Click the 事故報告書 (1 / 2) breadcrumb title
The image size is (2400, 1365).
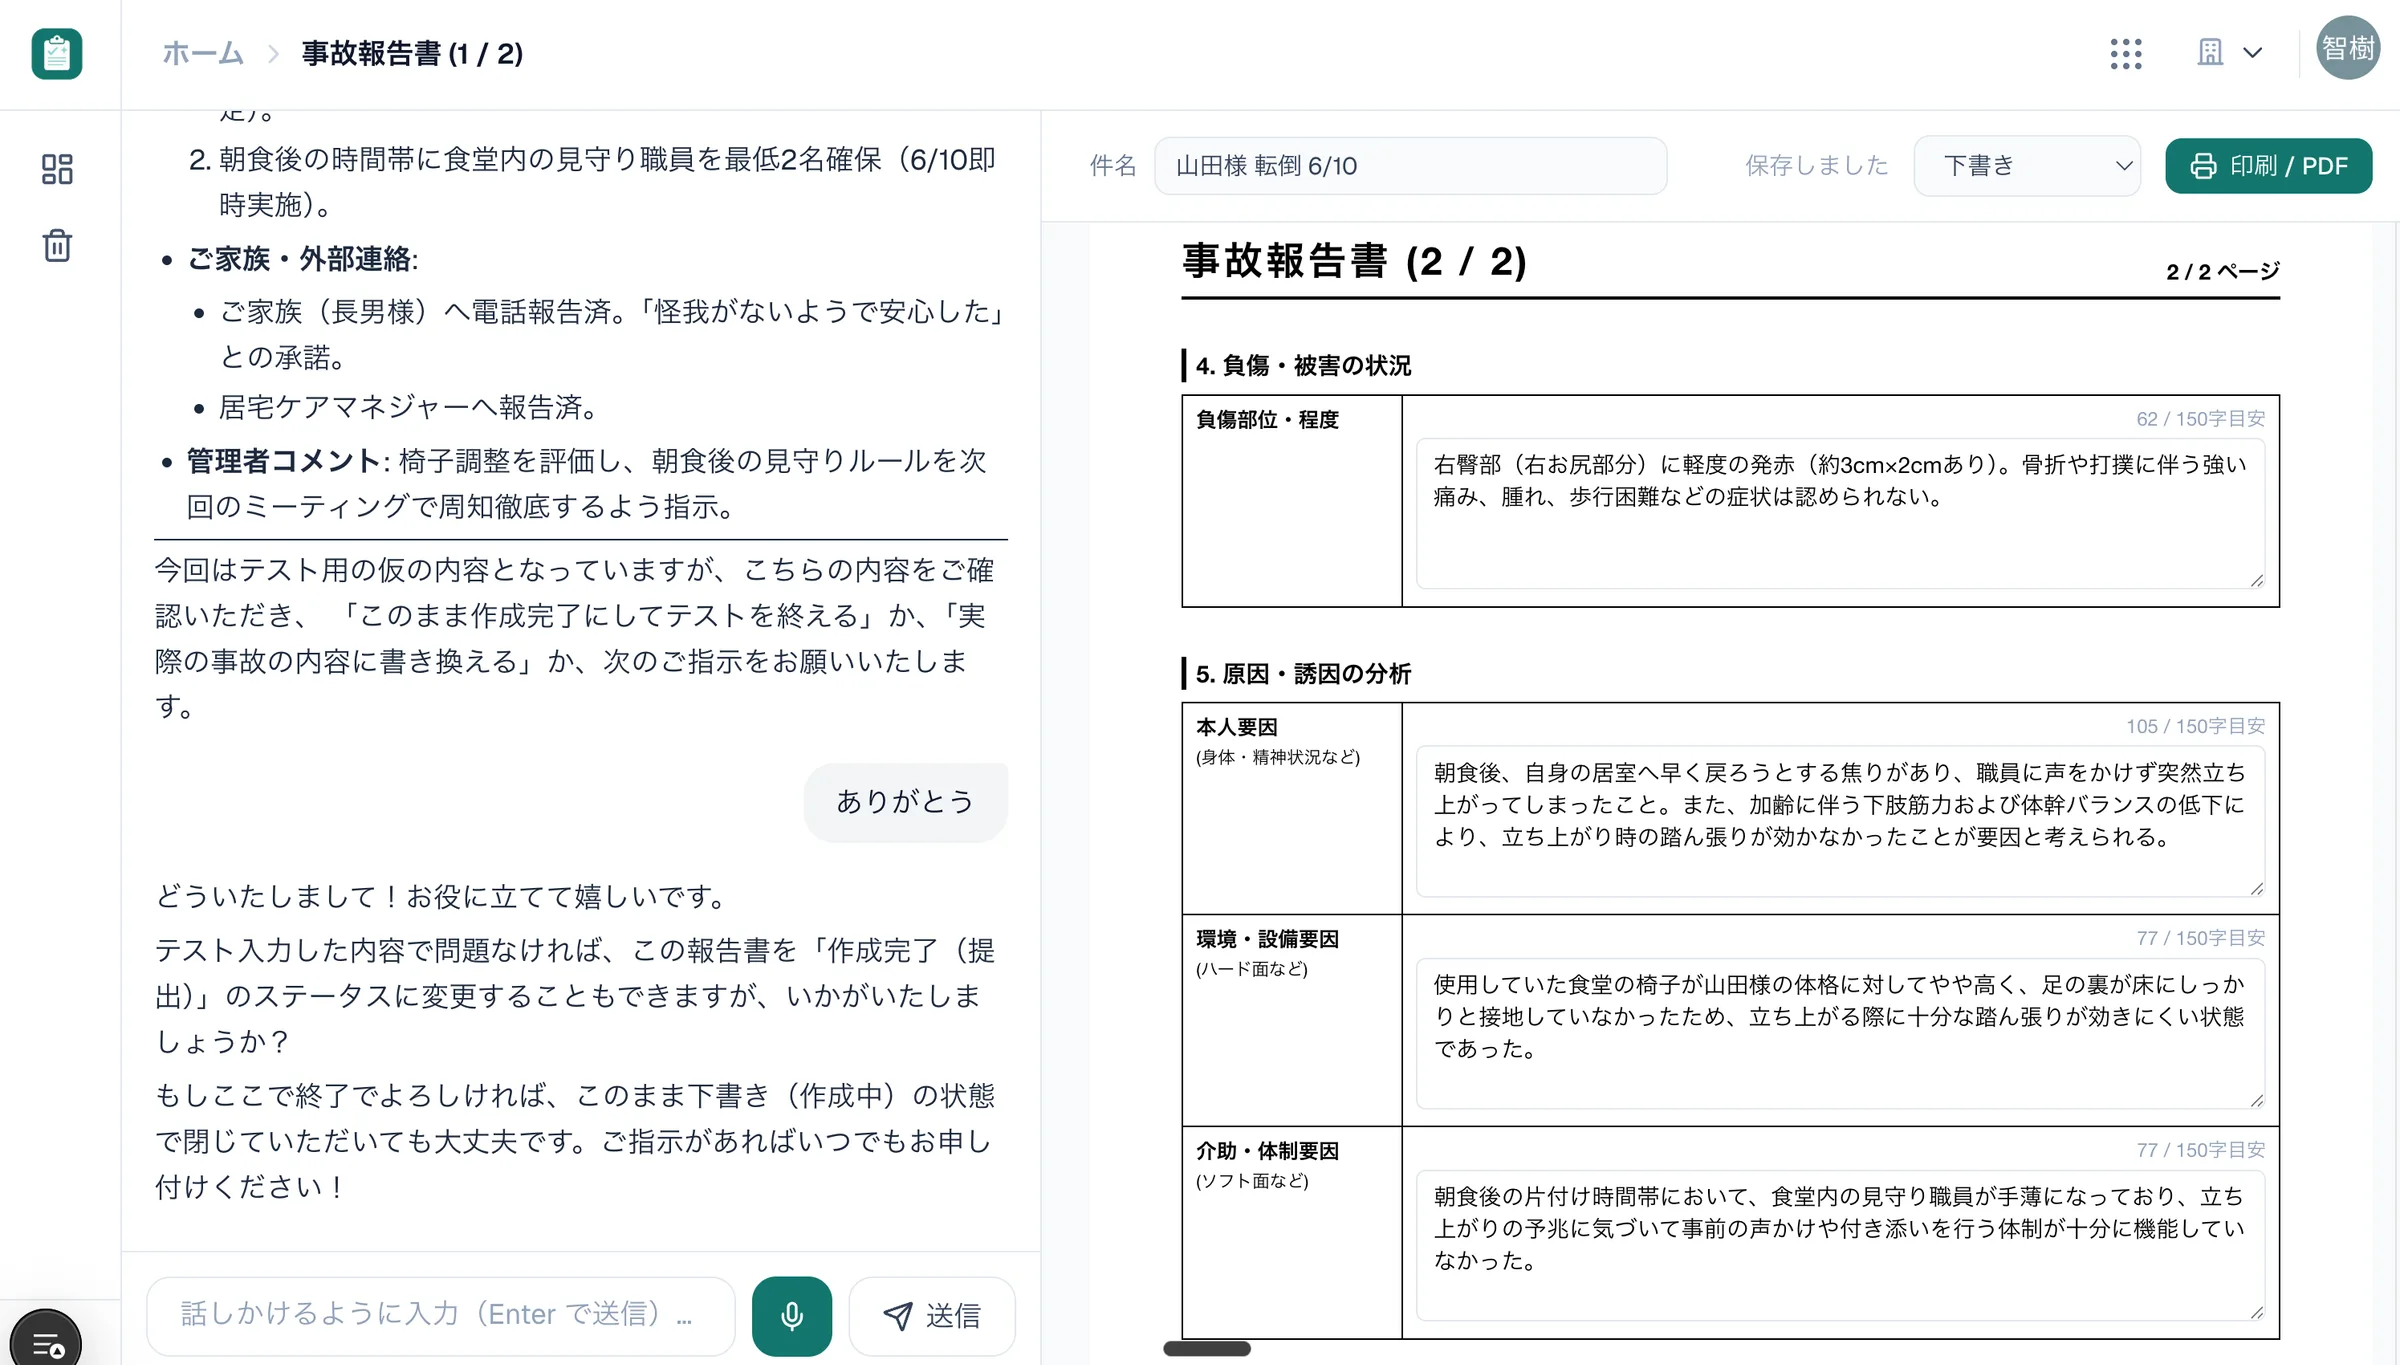pyautogui.click(x=412, y=53)
